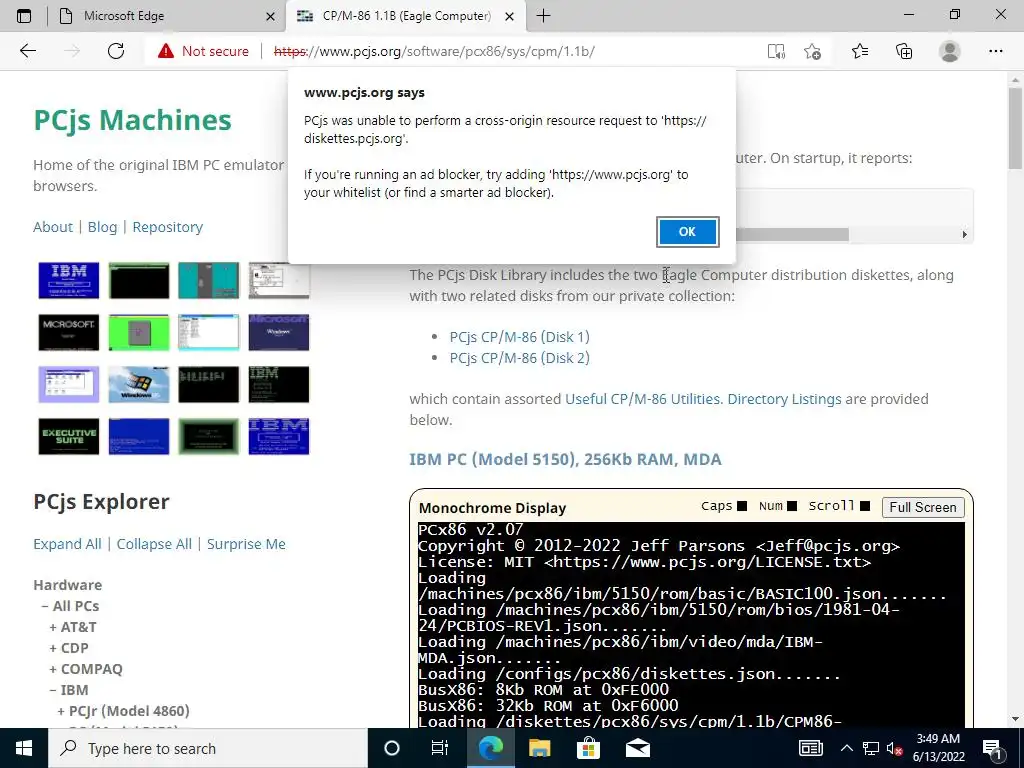1024x768 pixels.
Task: Open Useful CP/M-86 Utilities link
Action: pos(644,399)
